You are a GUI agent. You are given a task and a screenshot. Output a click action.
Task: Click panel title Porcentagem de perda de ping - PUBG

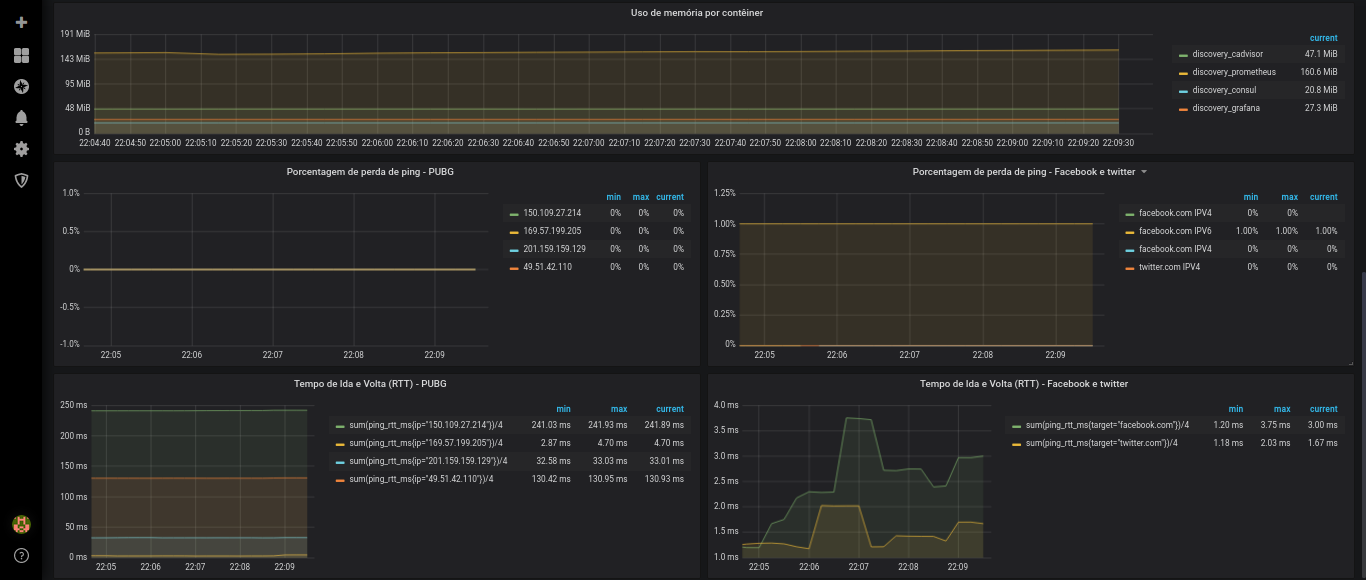click(370, 172)
